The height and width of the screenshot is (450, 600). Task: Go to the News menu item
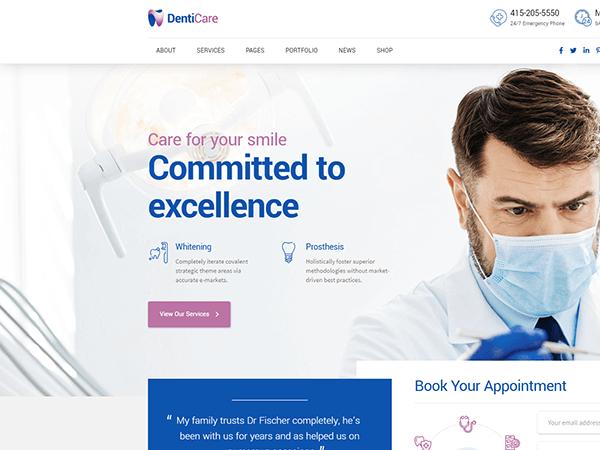point(347,51)
